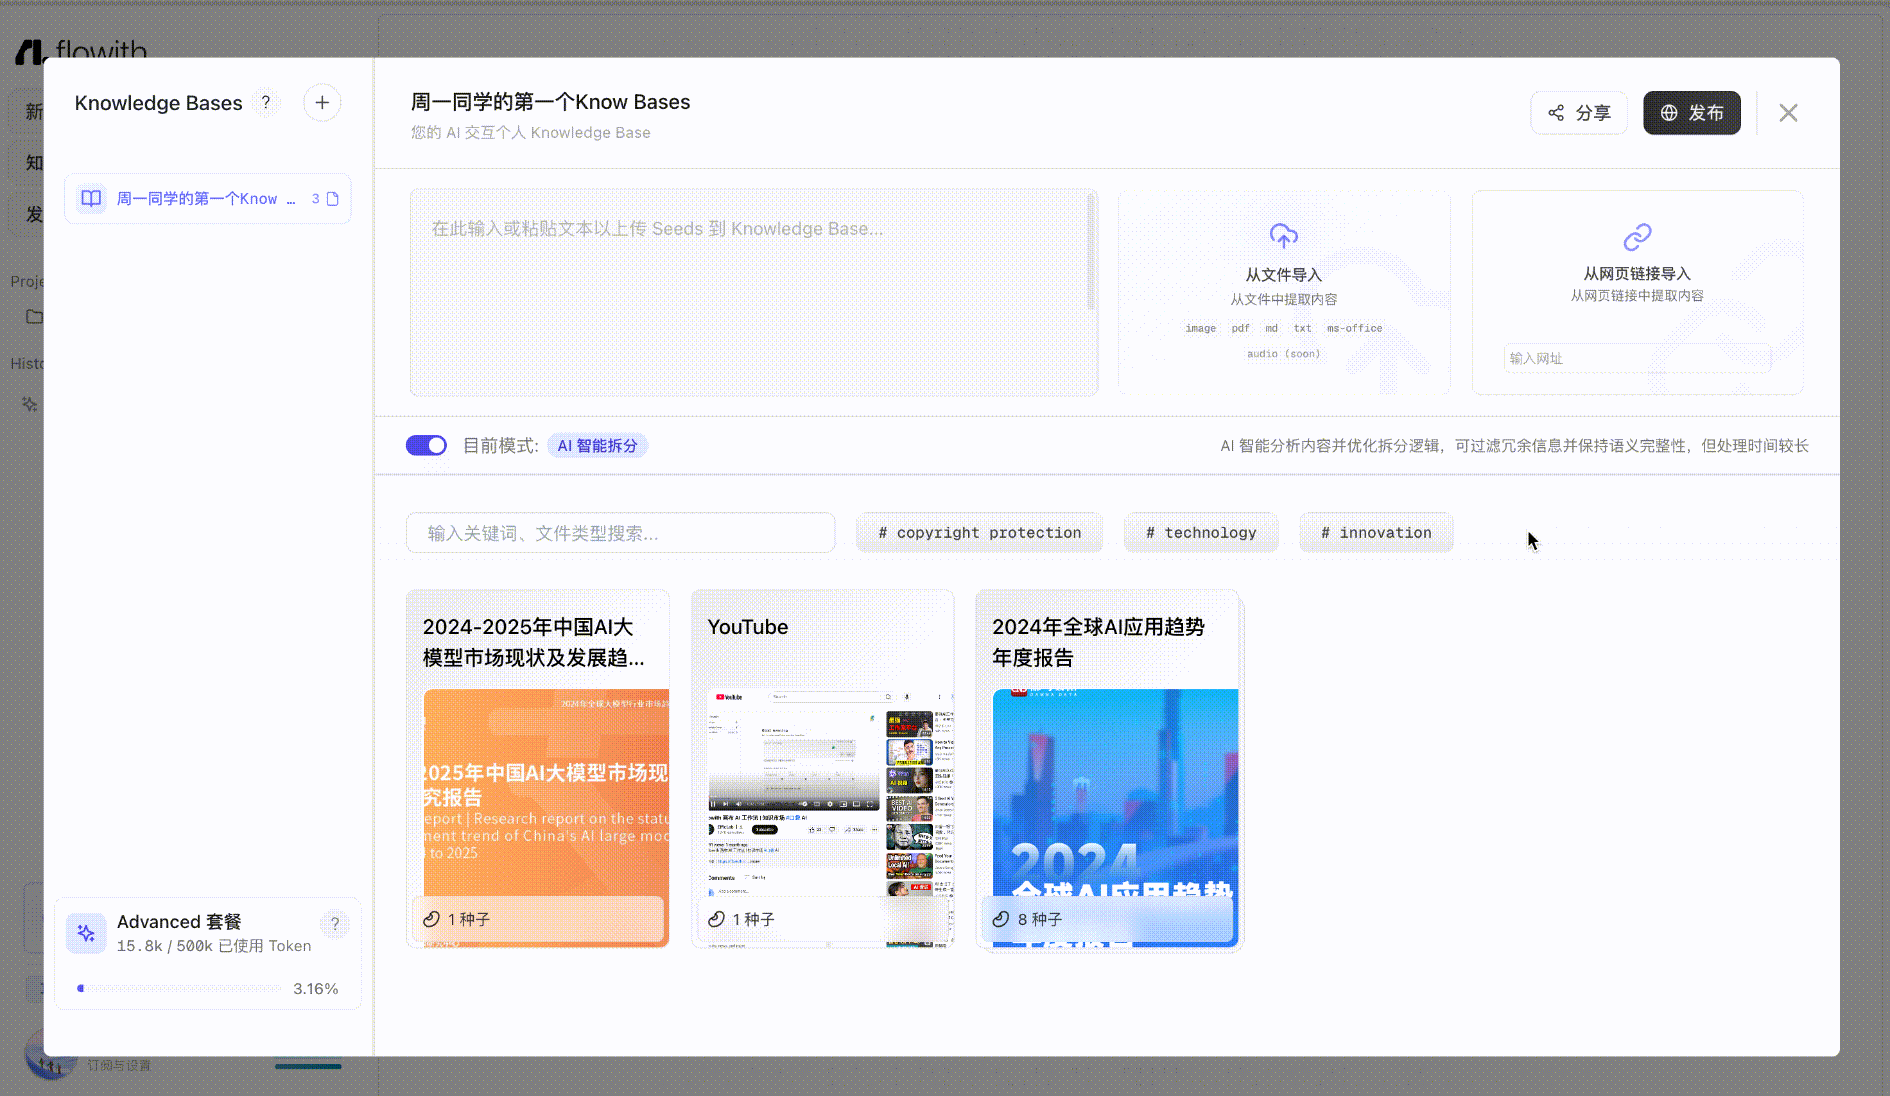The height and width of the screenshot is (1096, 1890).
Task: Click the seed icon beside 8 种子
Action: point(1001,919)
